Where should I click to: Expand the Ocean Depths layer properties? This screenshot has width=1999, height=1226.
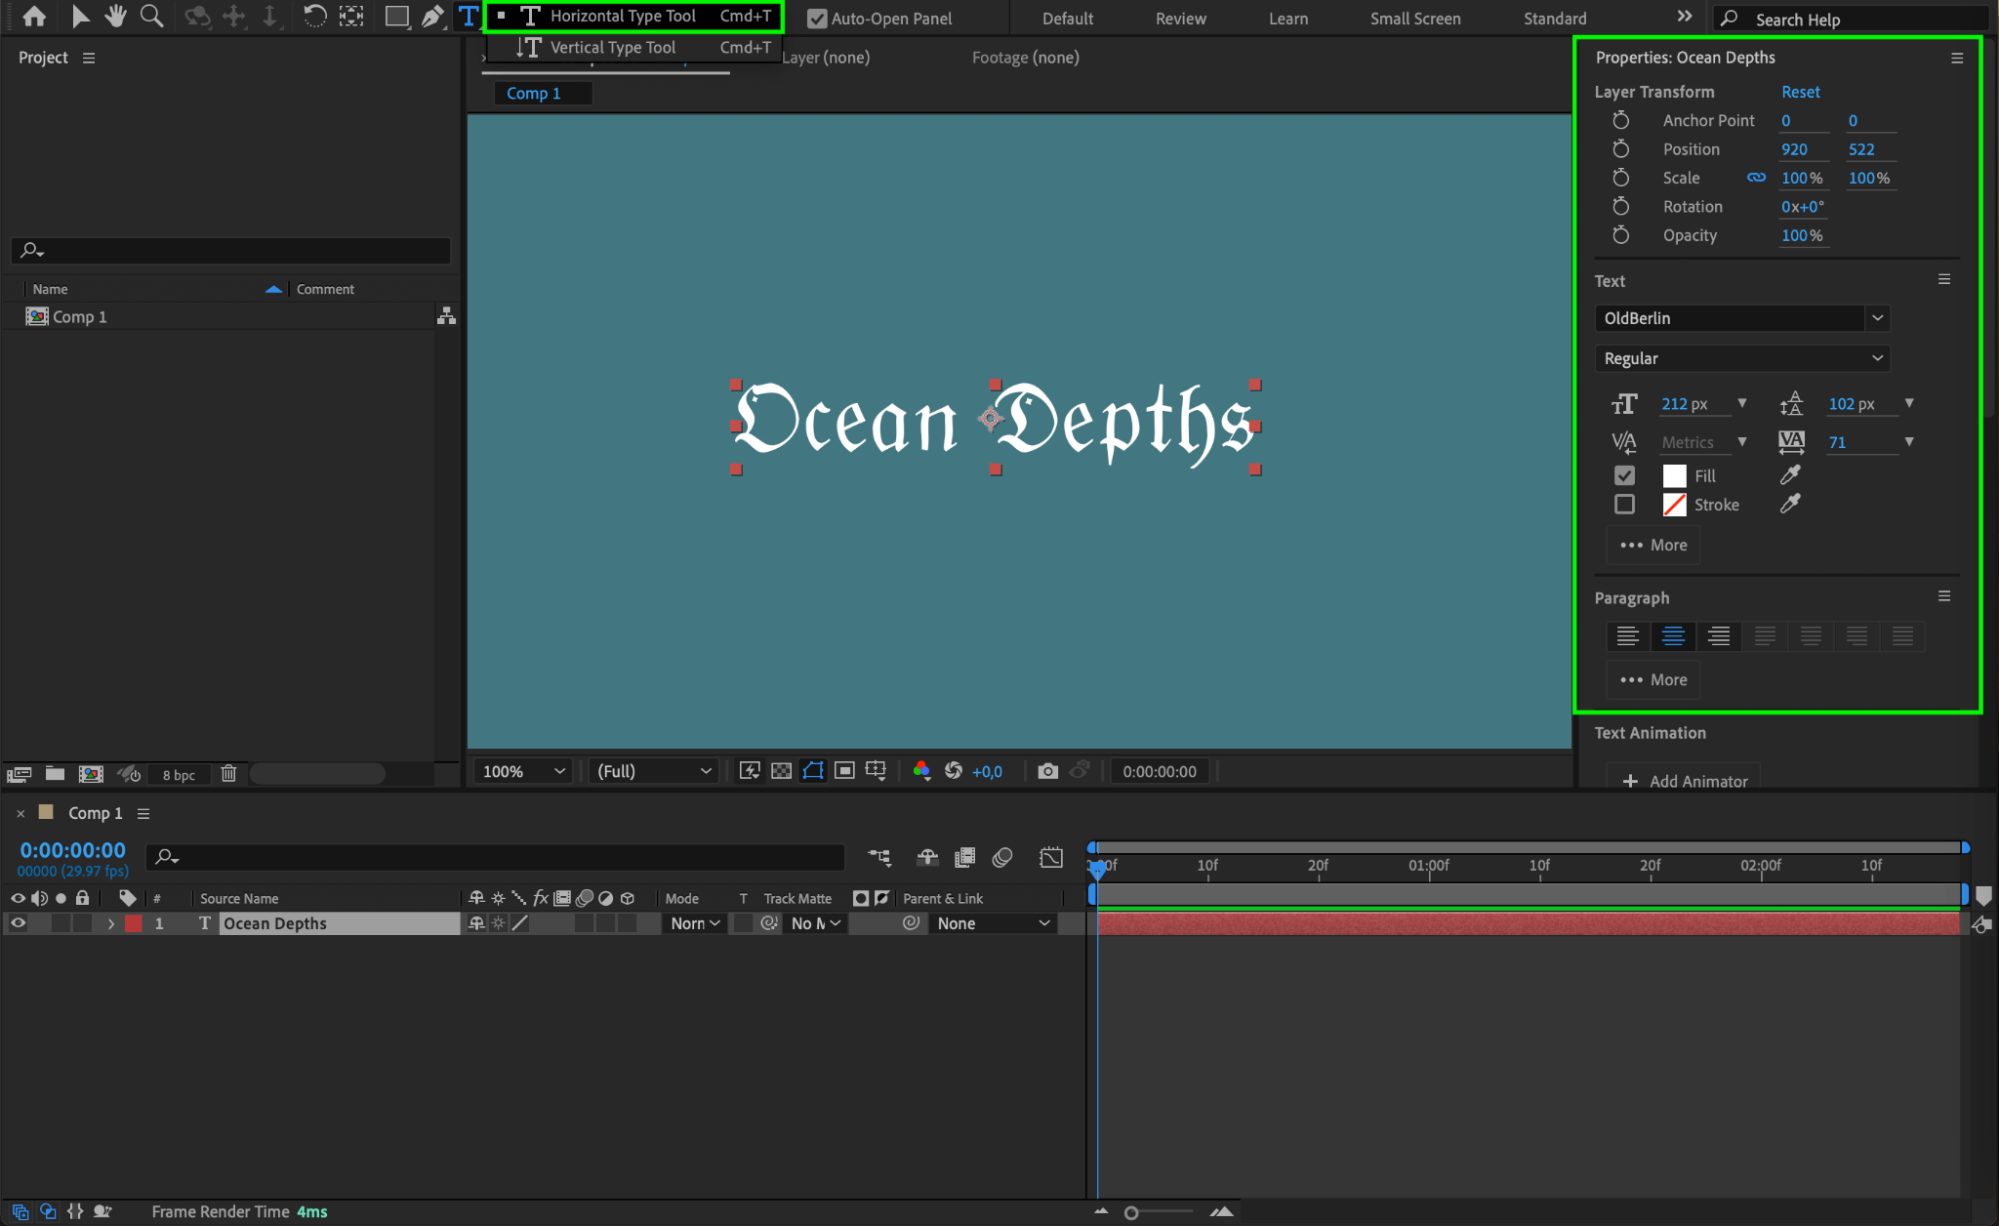coord(111,923)
